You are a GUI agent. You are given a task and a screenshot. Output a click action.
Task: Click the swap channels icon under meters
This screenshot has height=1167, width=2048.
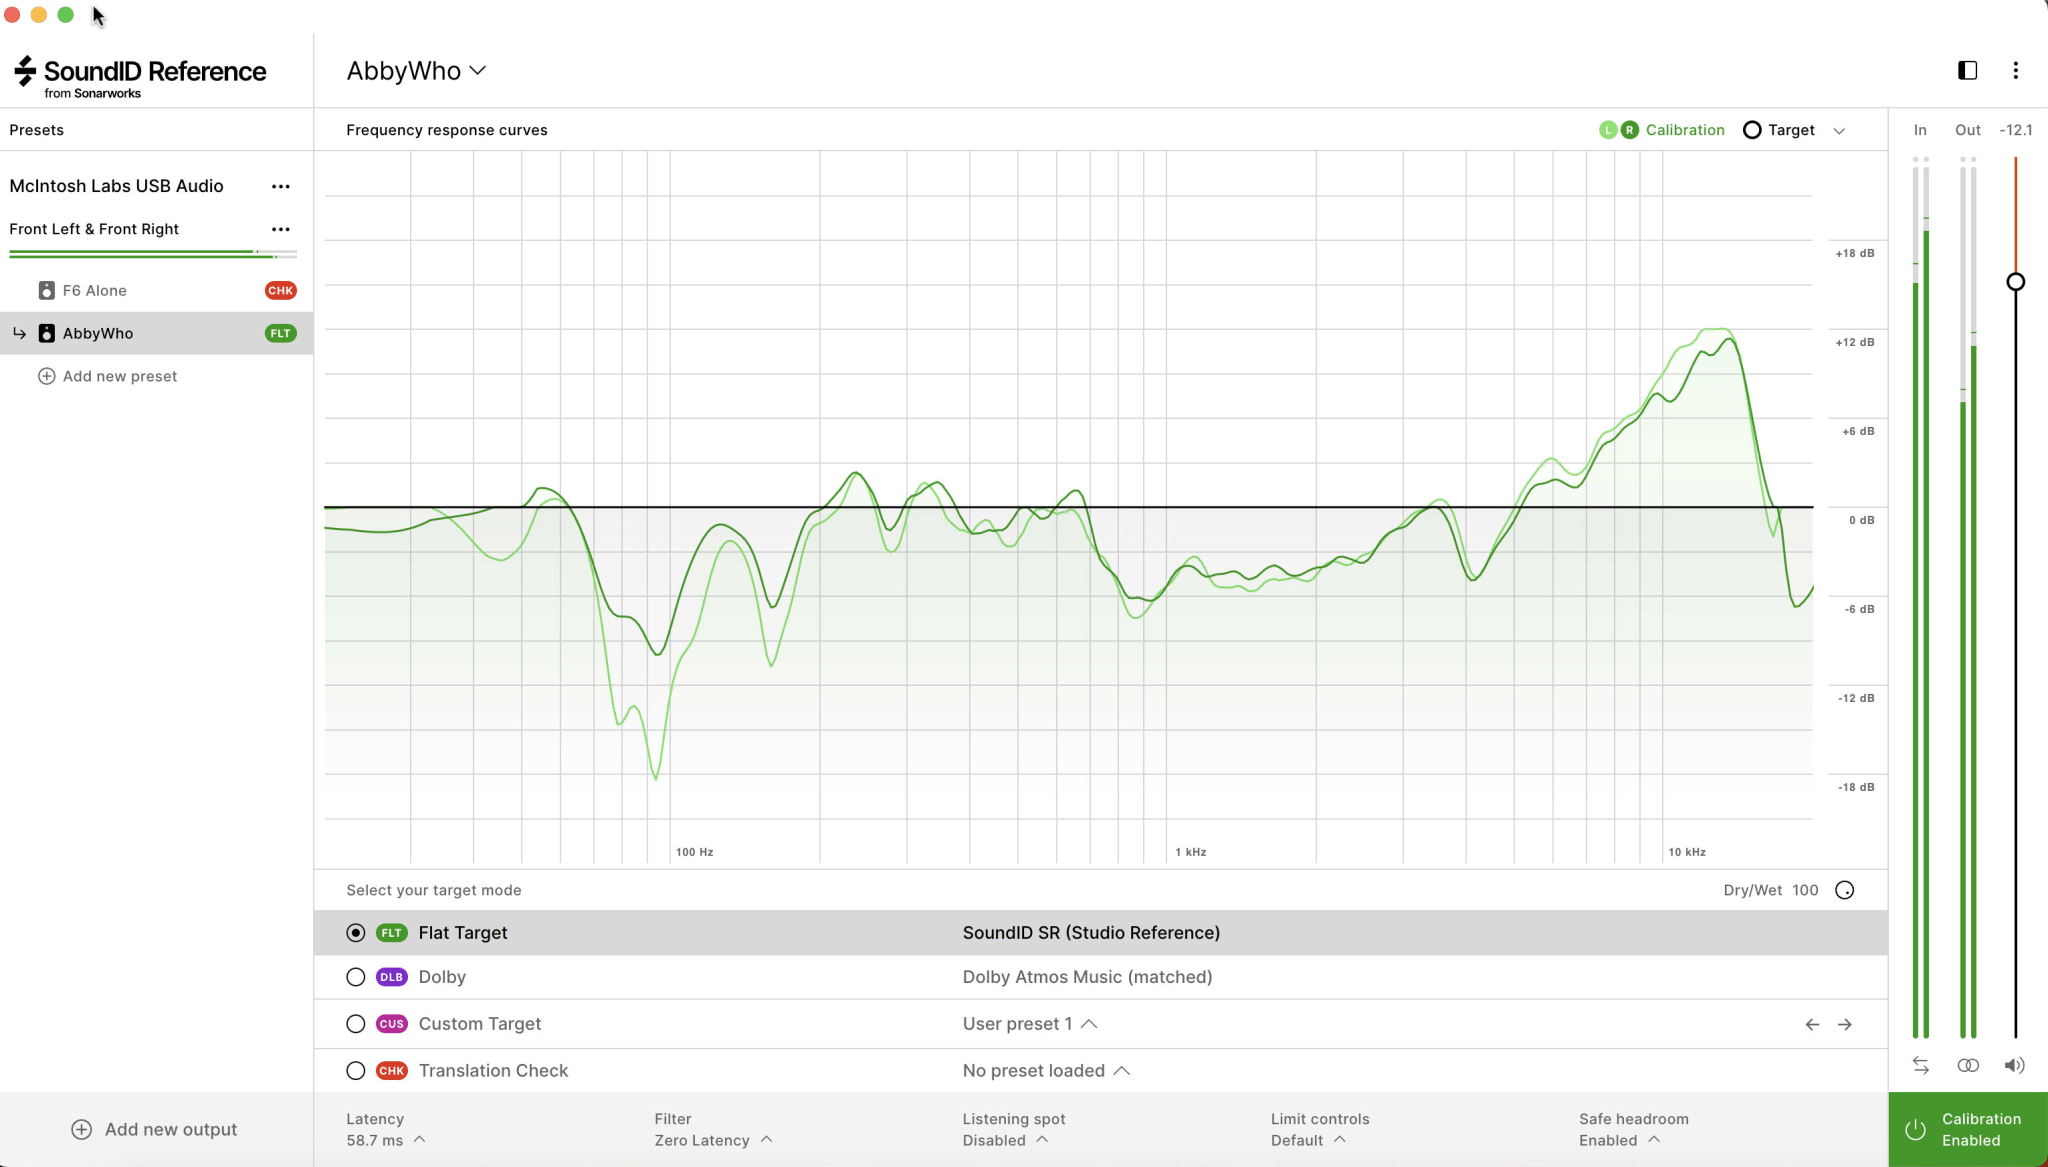coord(1920,1065)
